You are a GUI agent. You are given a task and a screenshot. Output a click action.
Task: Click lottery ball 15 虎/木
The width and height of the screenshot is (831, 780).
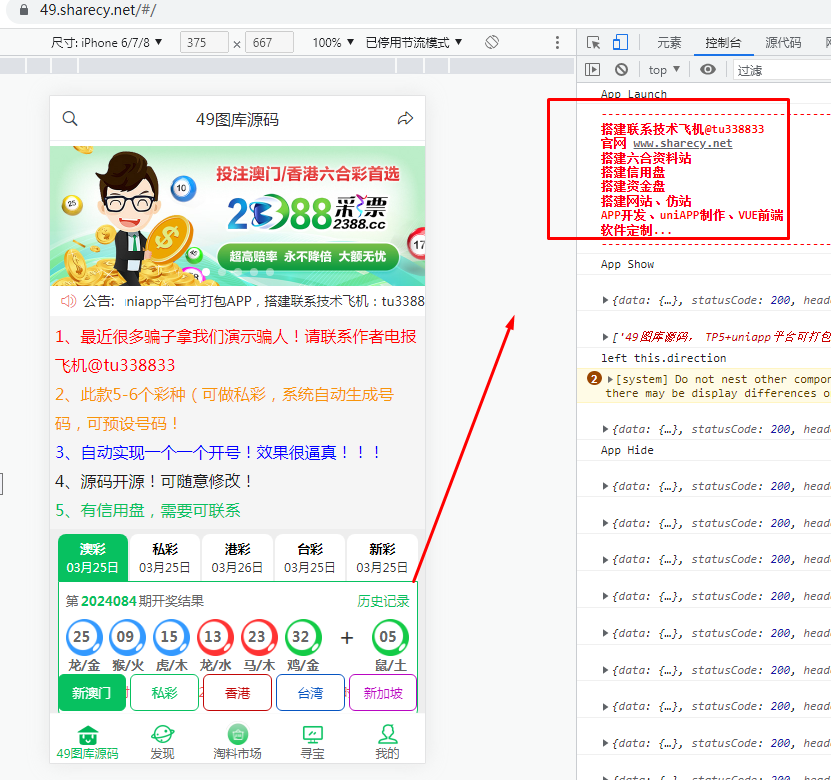click(171, 637)
